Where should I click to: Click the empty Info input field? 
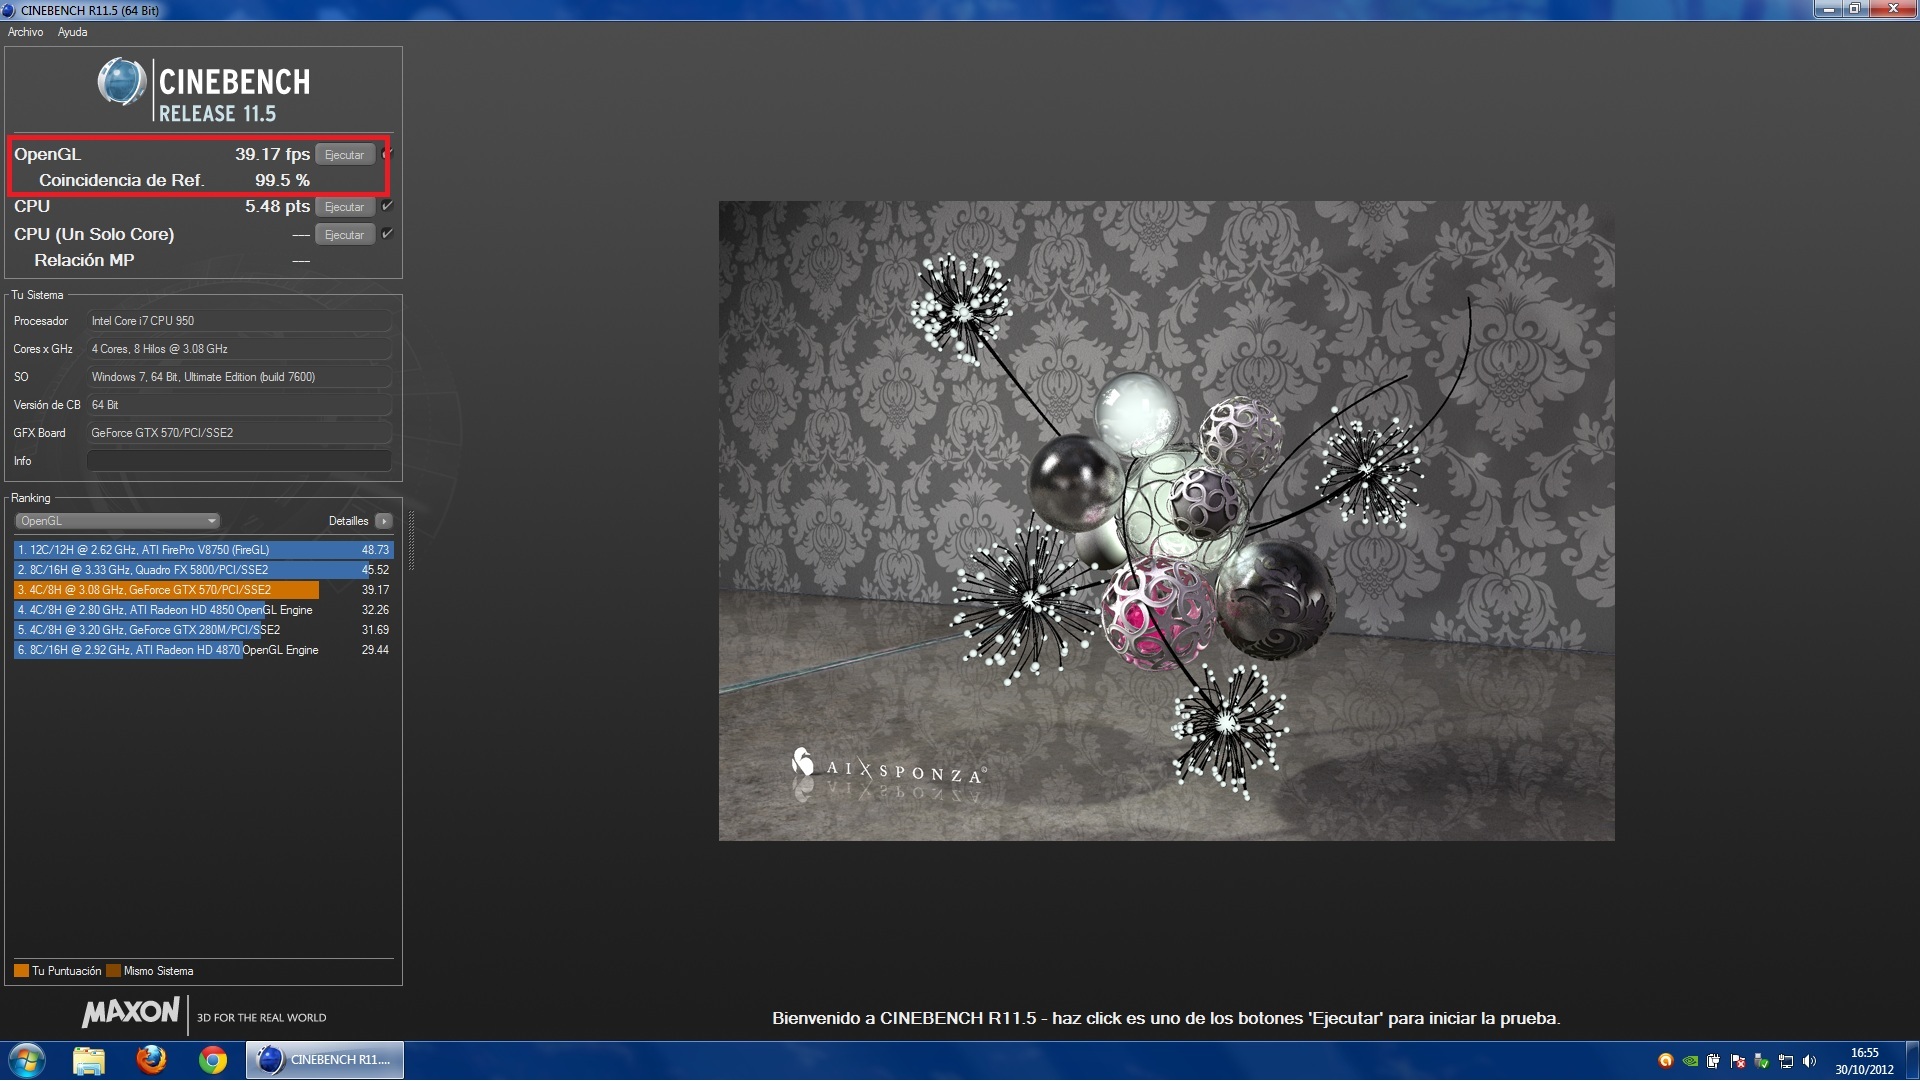[x=239, y=461]
